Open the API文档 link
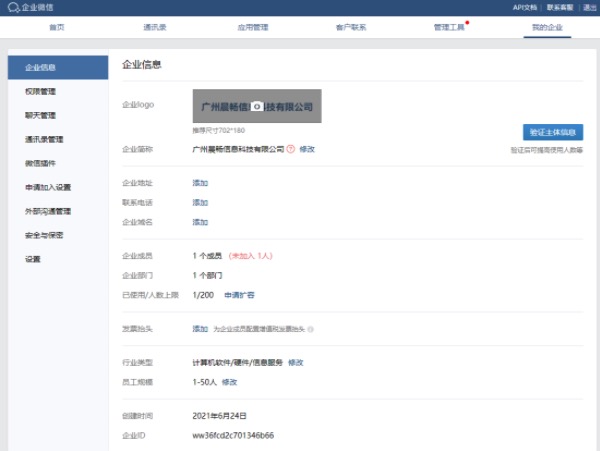 coord(526,7)
